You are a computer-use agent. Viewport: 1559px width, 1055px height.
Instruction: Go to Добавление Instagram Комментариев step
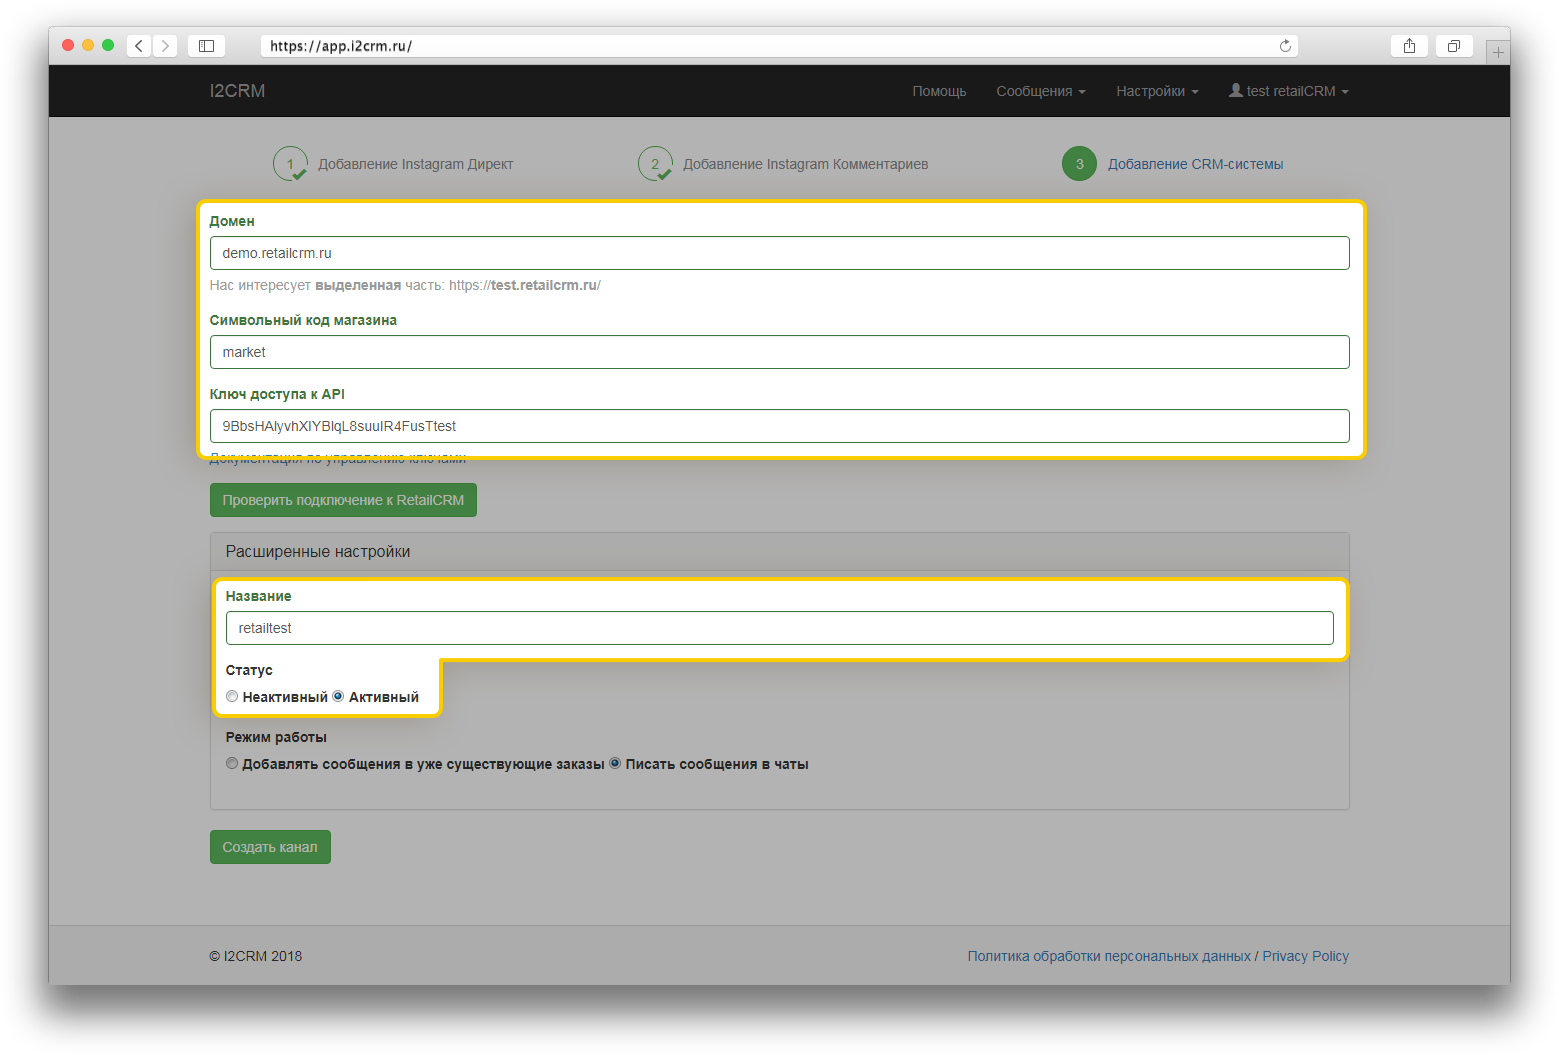click(x=806, y=164)
